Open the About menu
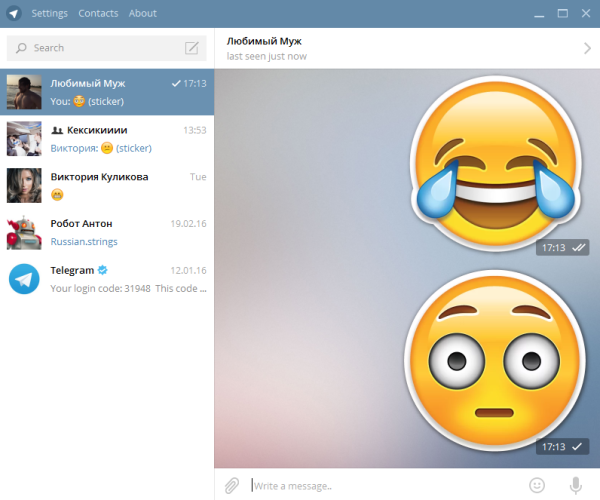This screenshot has width=600, height=500. [x=143, y=13]
